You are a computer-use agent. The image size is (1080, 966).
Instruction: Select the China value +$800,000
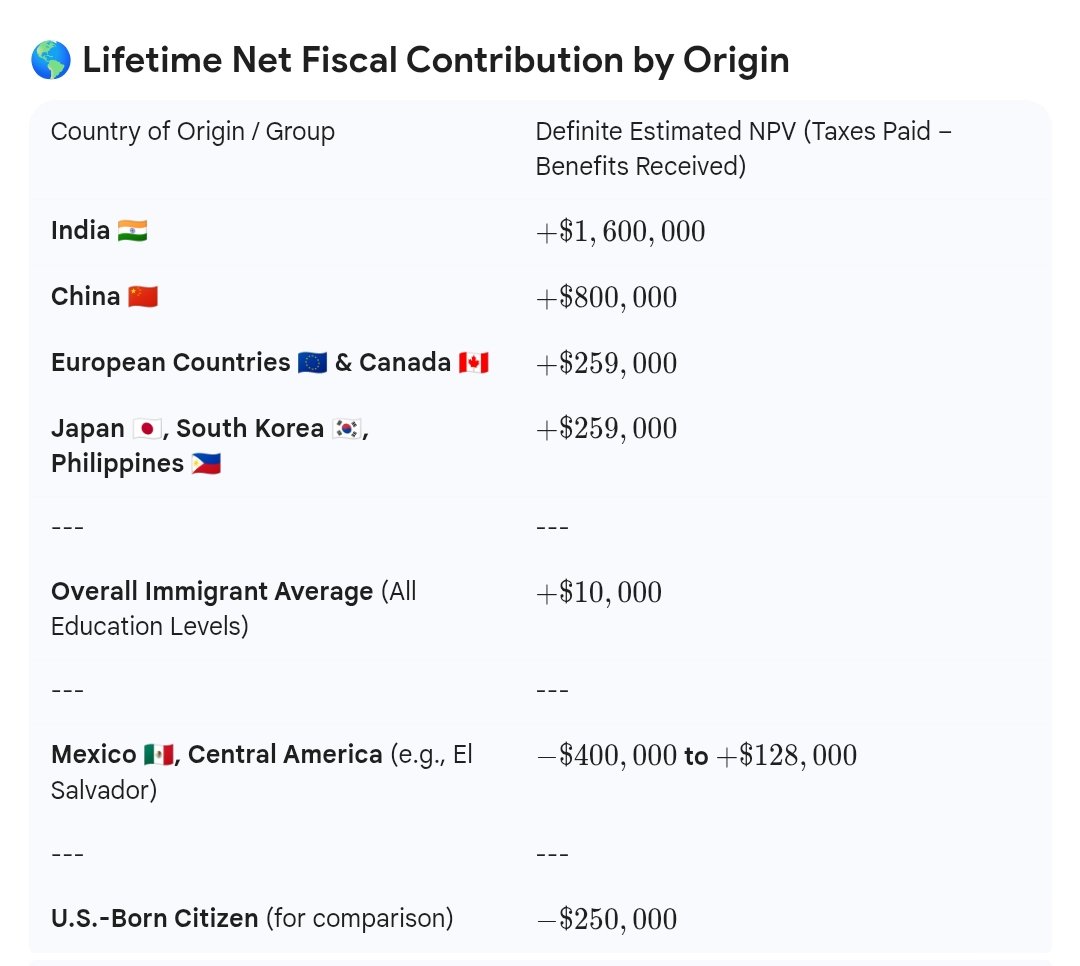point(606,298)
